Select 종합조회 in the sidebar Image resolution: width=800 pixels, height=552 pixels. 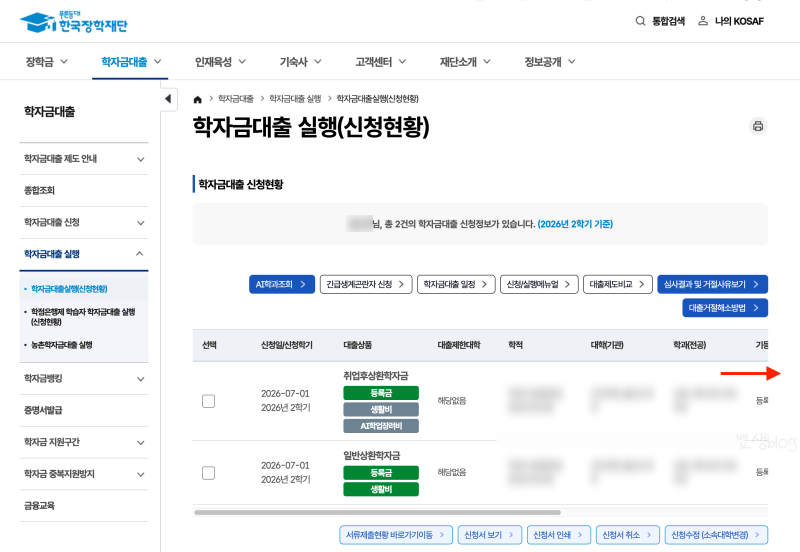(84, 190)
